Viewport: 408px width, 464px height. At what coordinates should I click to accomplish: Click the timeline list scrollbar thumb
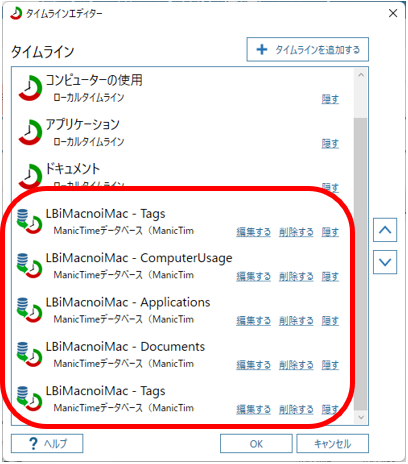(x=361, y=264)
